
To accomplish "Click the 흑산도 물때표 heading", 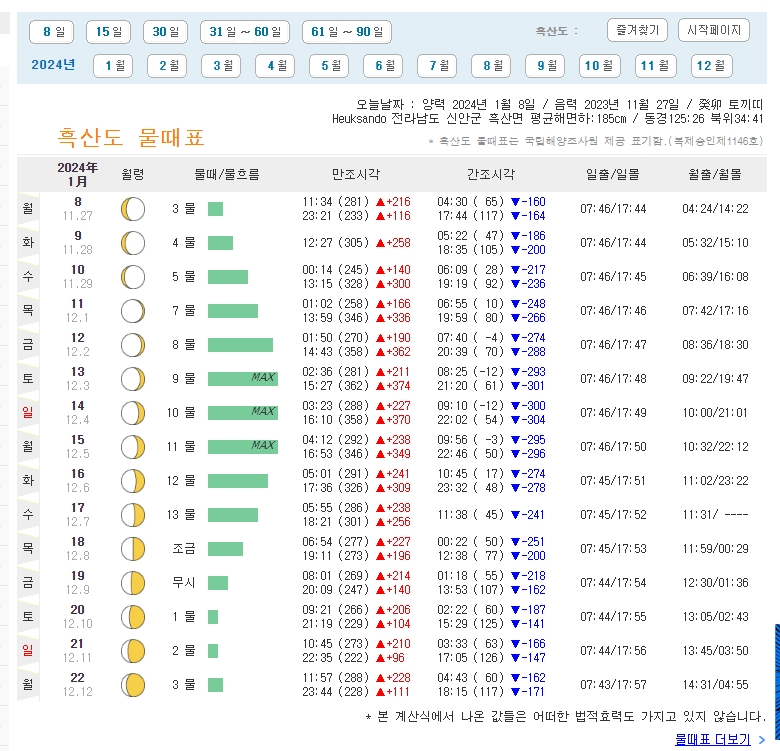I will 131,138.
